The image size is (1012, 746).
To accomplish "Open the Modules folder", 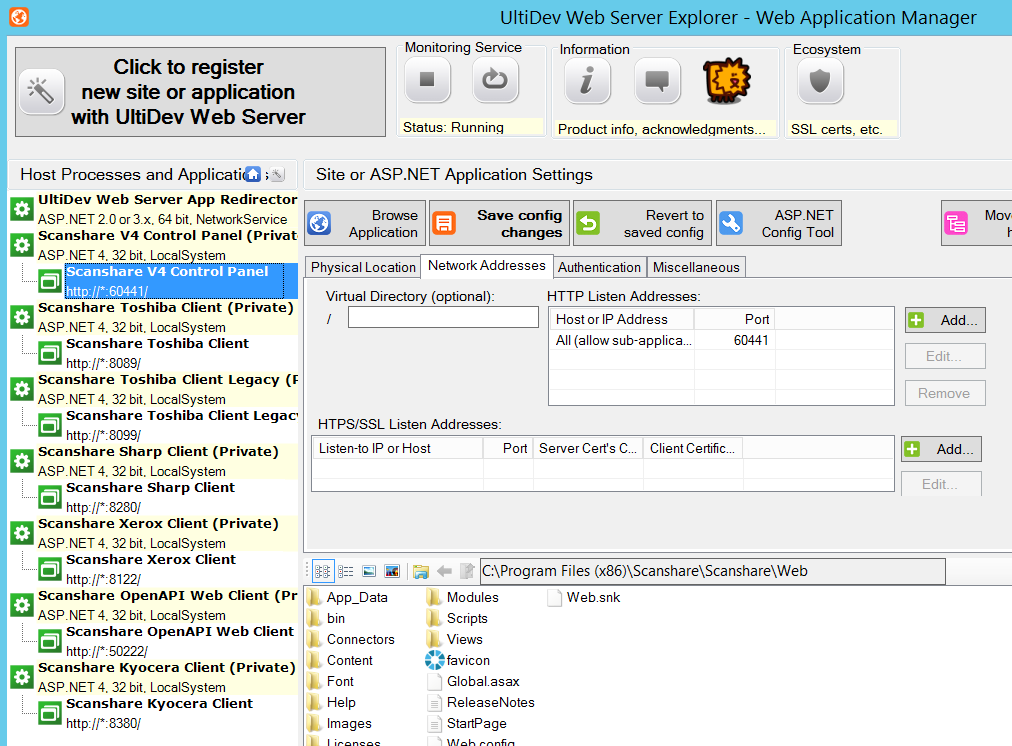I will click(463, 598).
